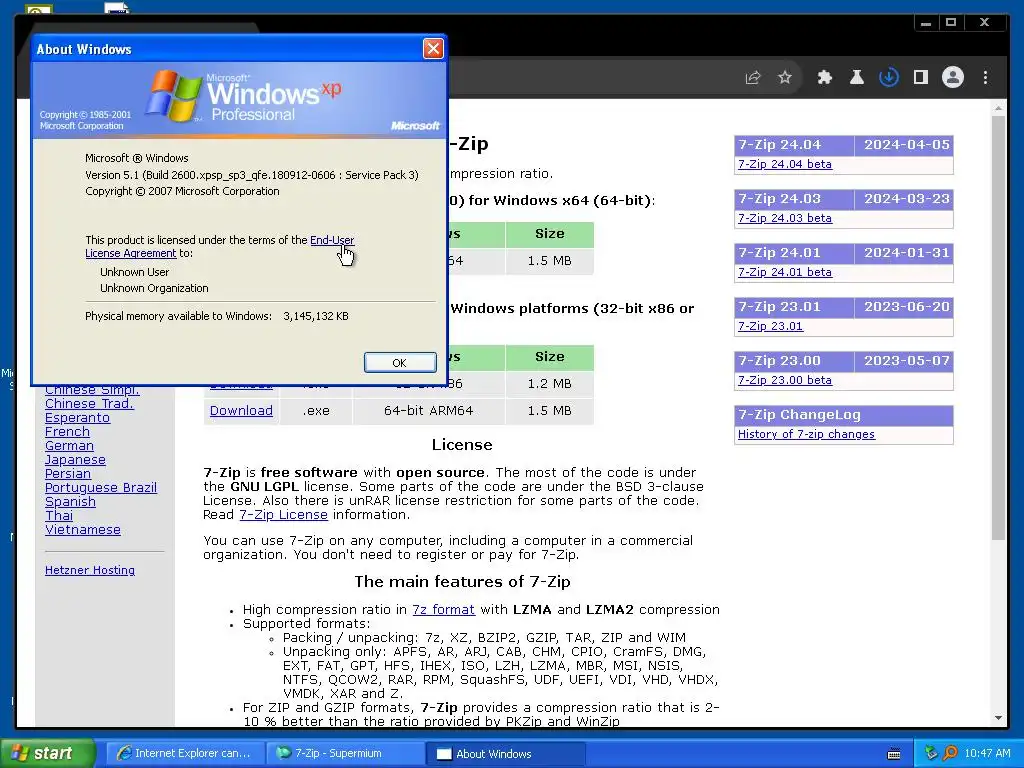Open History of 7-zip changes link

(806, 434)
